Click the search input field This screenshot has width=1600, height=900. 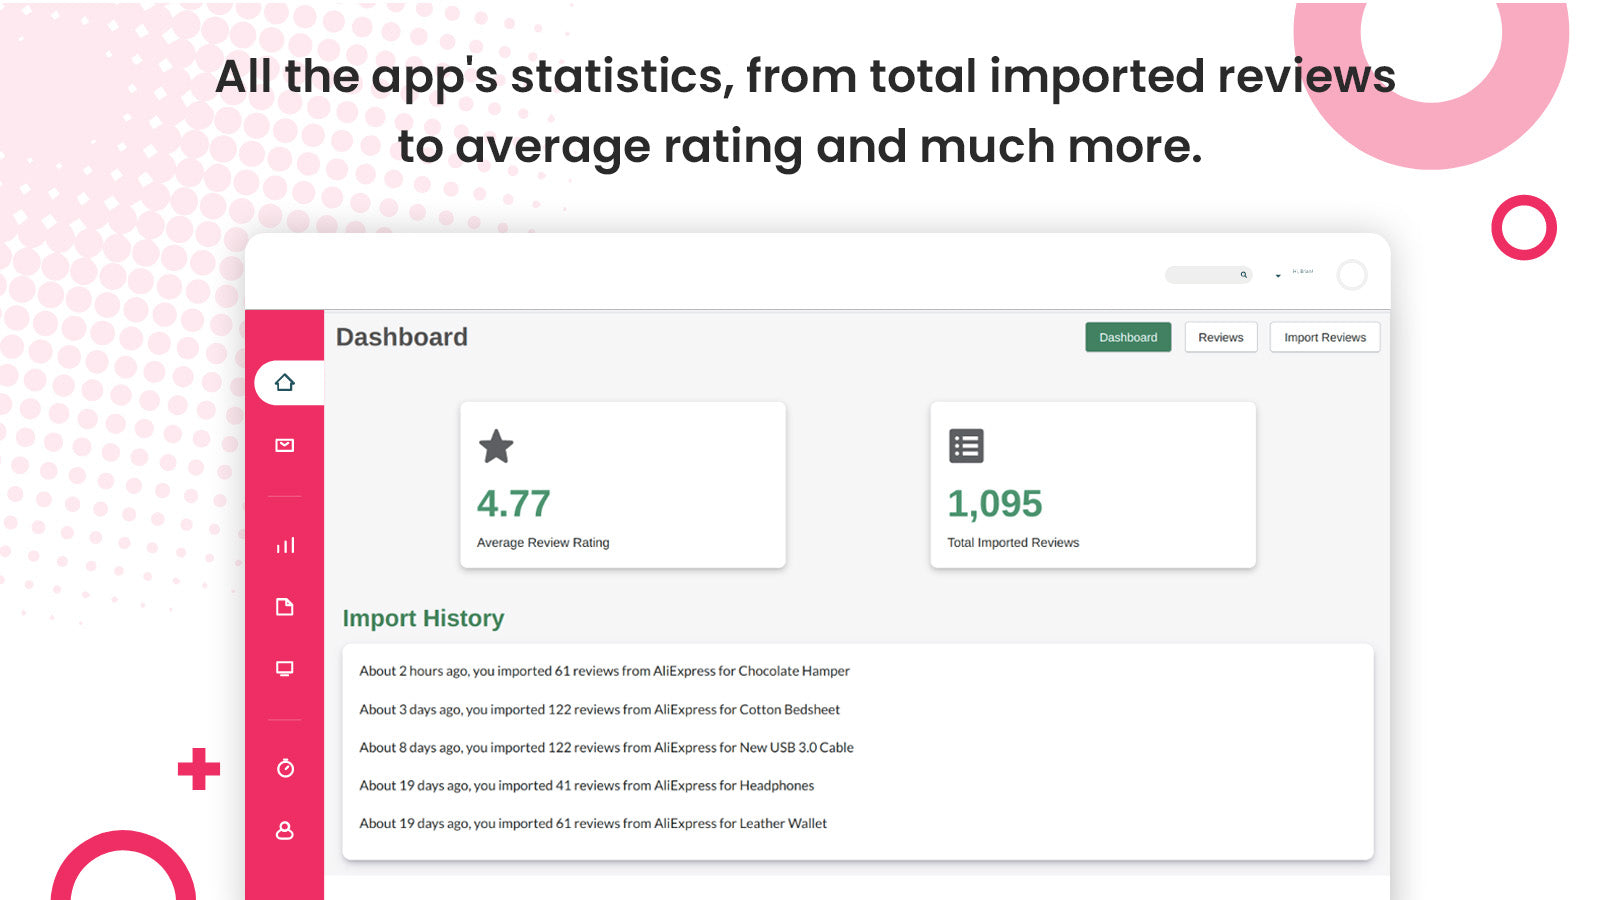(x=1202, y=275)
